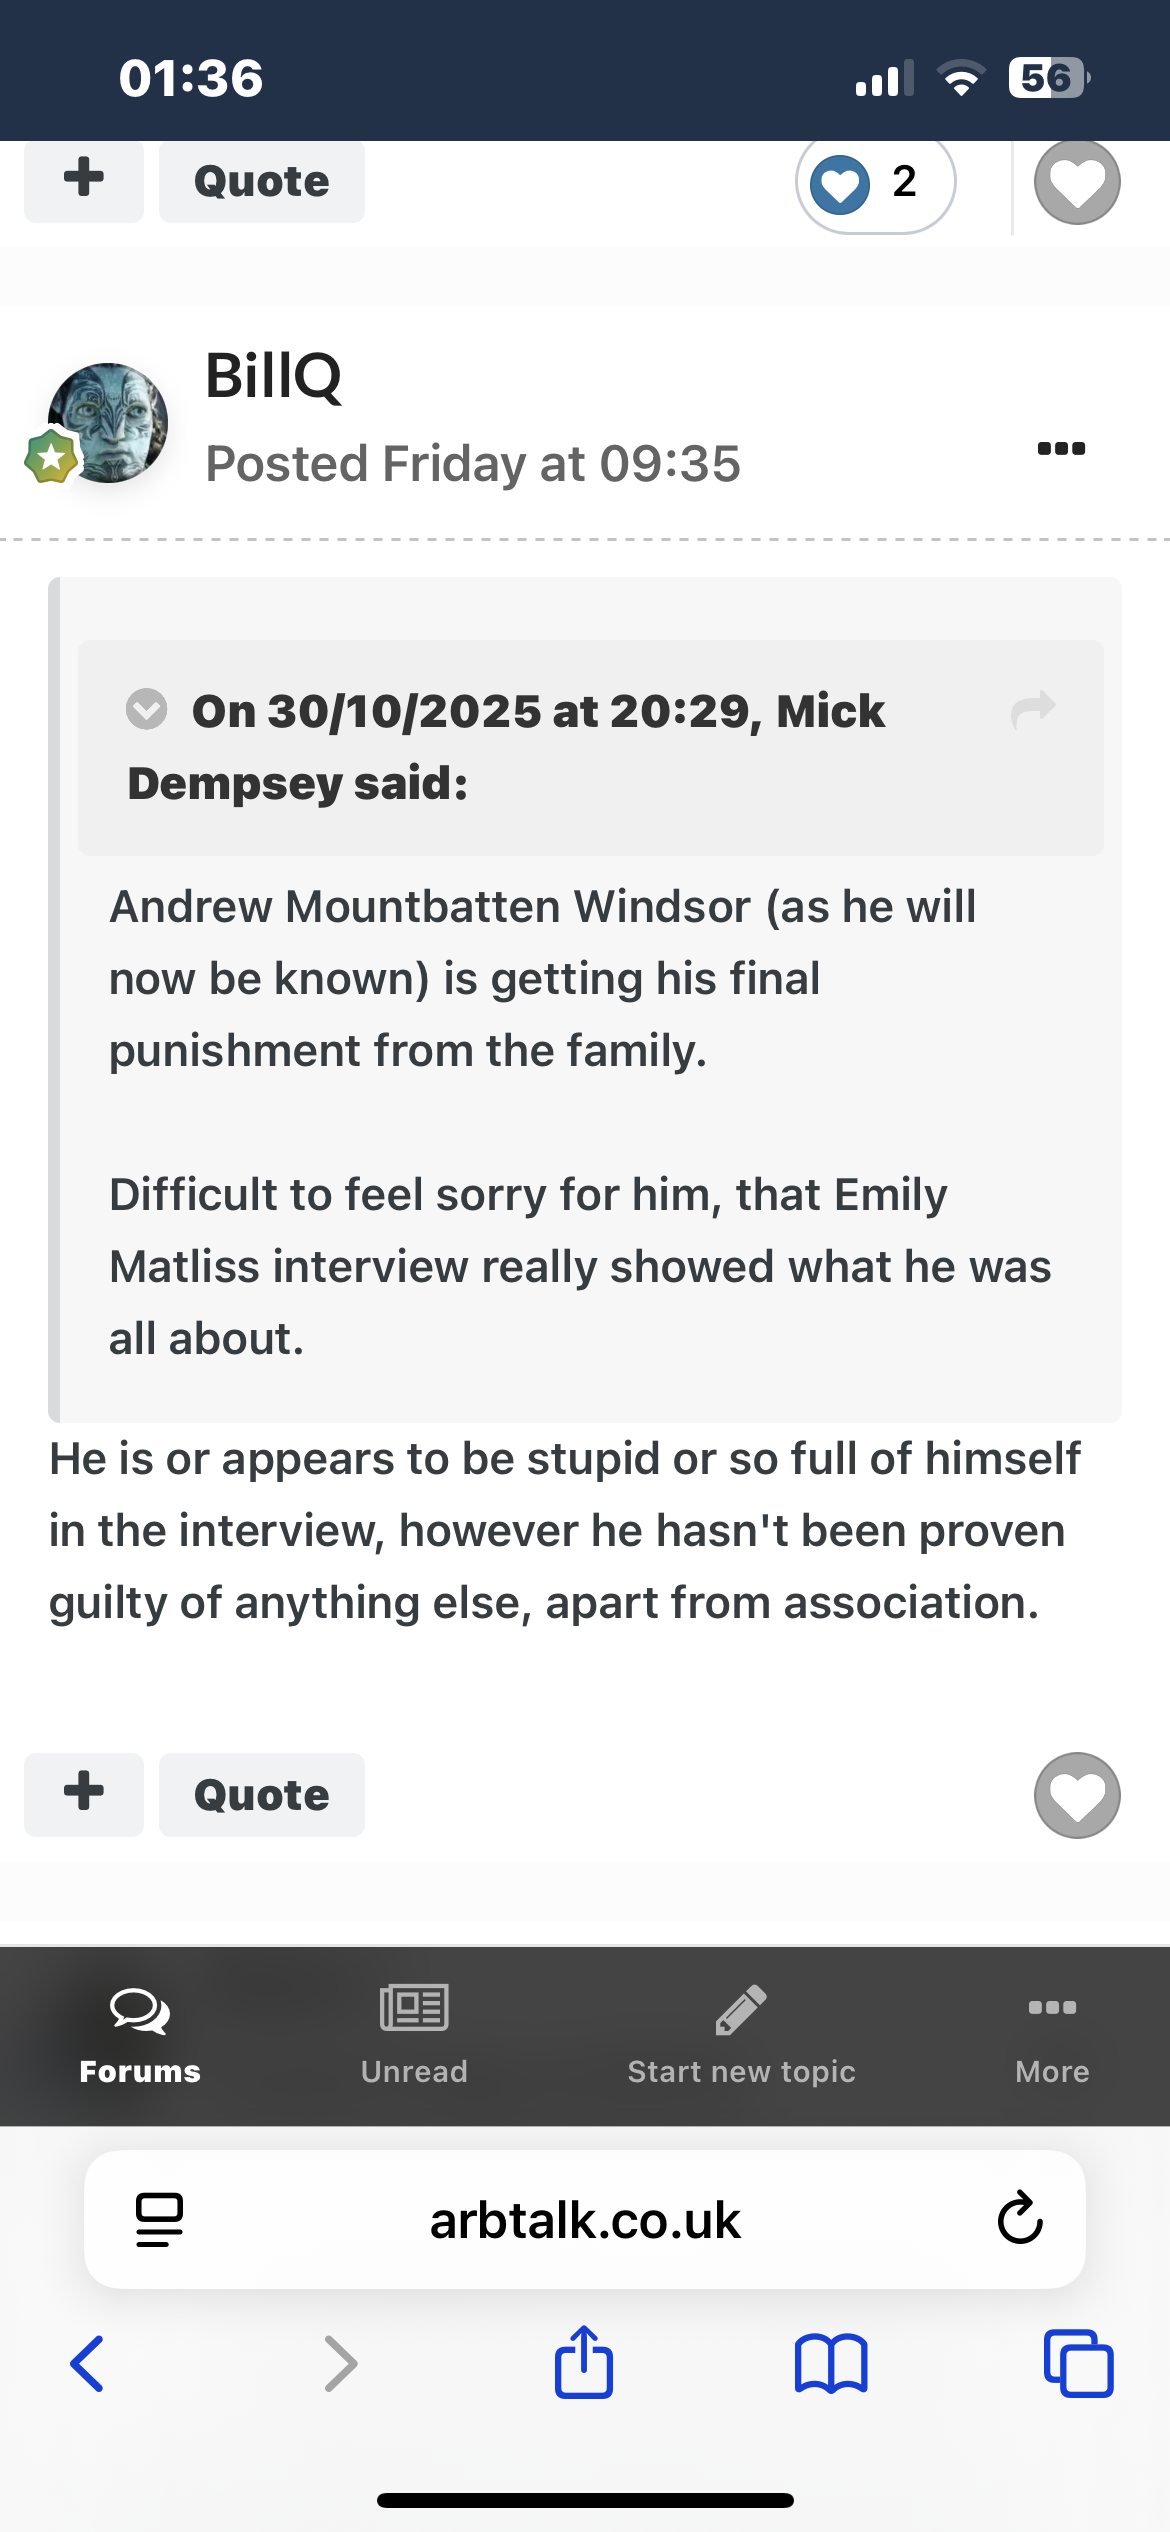Go back with the Safari back arrow
The image size is (1170, 2532).
pyautogui.click(x=88, y=2364)
